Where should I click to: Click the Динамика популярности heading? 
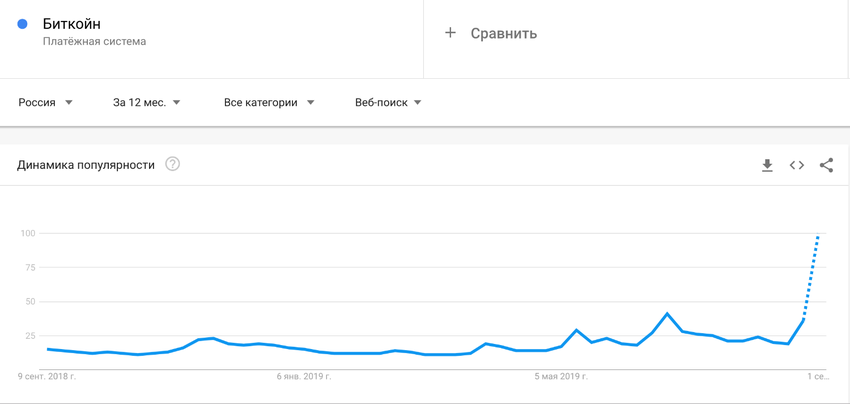tap(86, 165)
